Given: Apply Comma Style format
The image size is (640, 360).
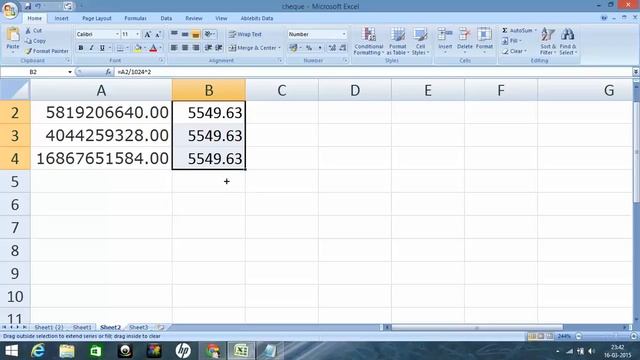Looking at the screenshot, I should pyautogui.click(x=320, y=48).
